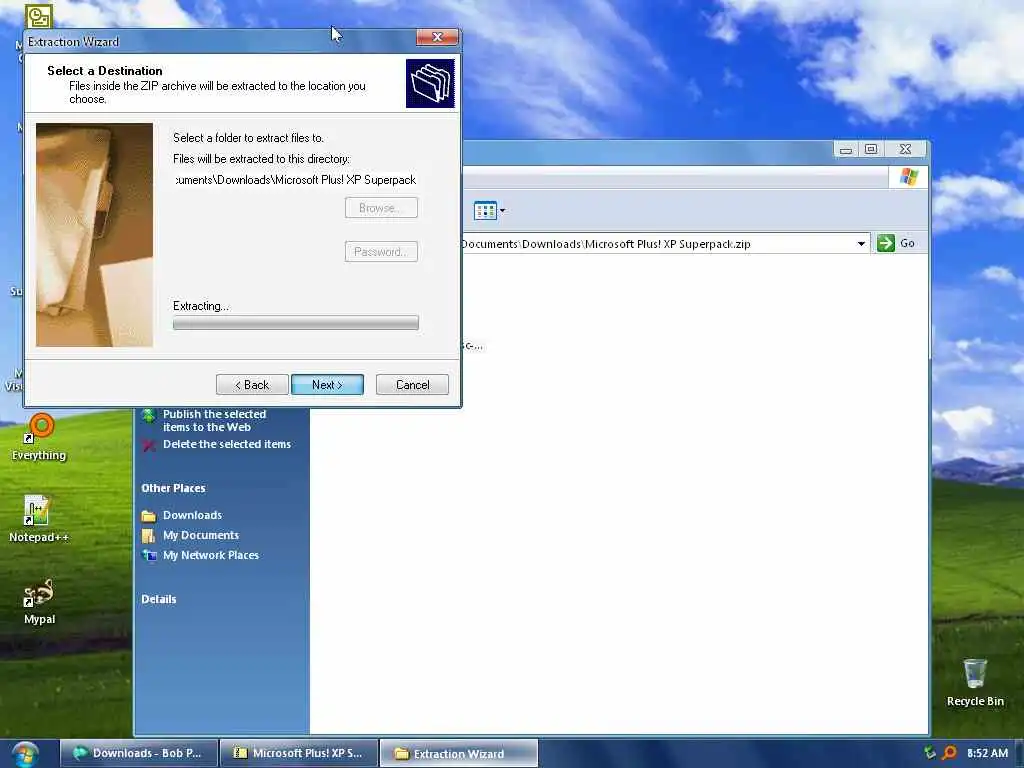The image size is (1024, 768).
Task: Select the Everything desktop icon
Action: (39, 436)
